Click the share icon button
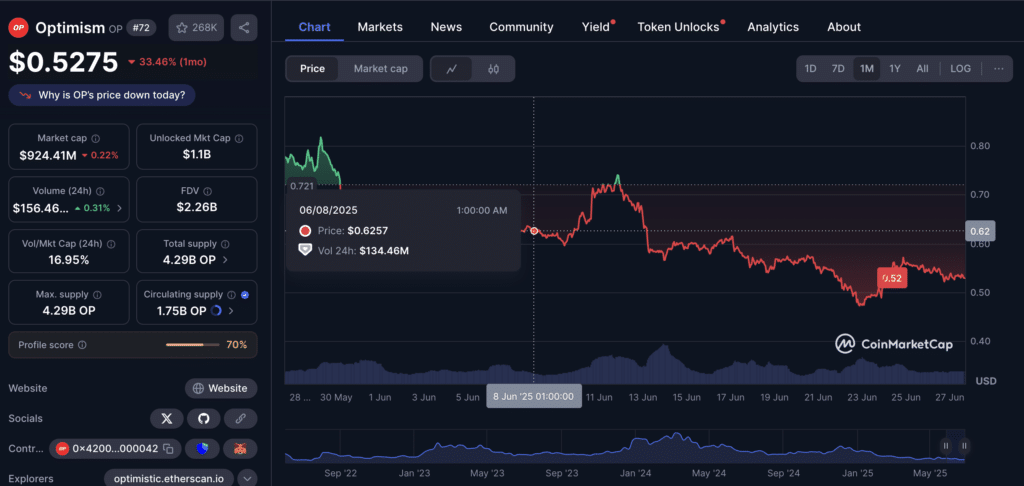 pos(244,27)
